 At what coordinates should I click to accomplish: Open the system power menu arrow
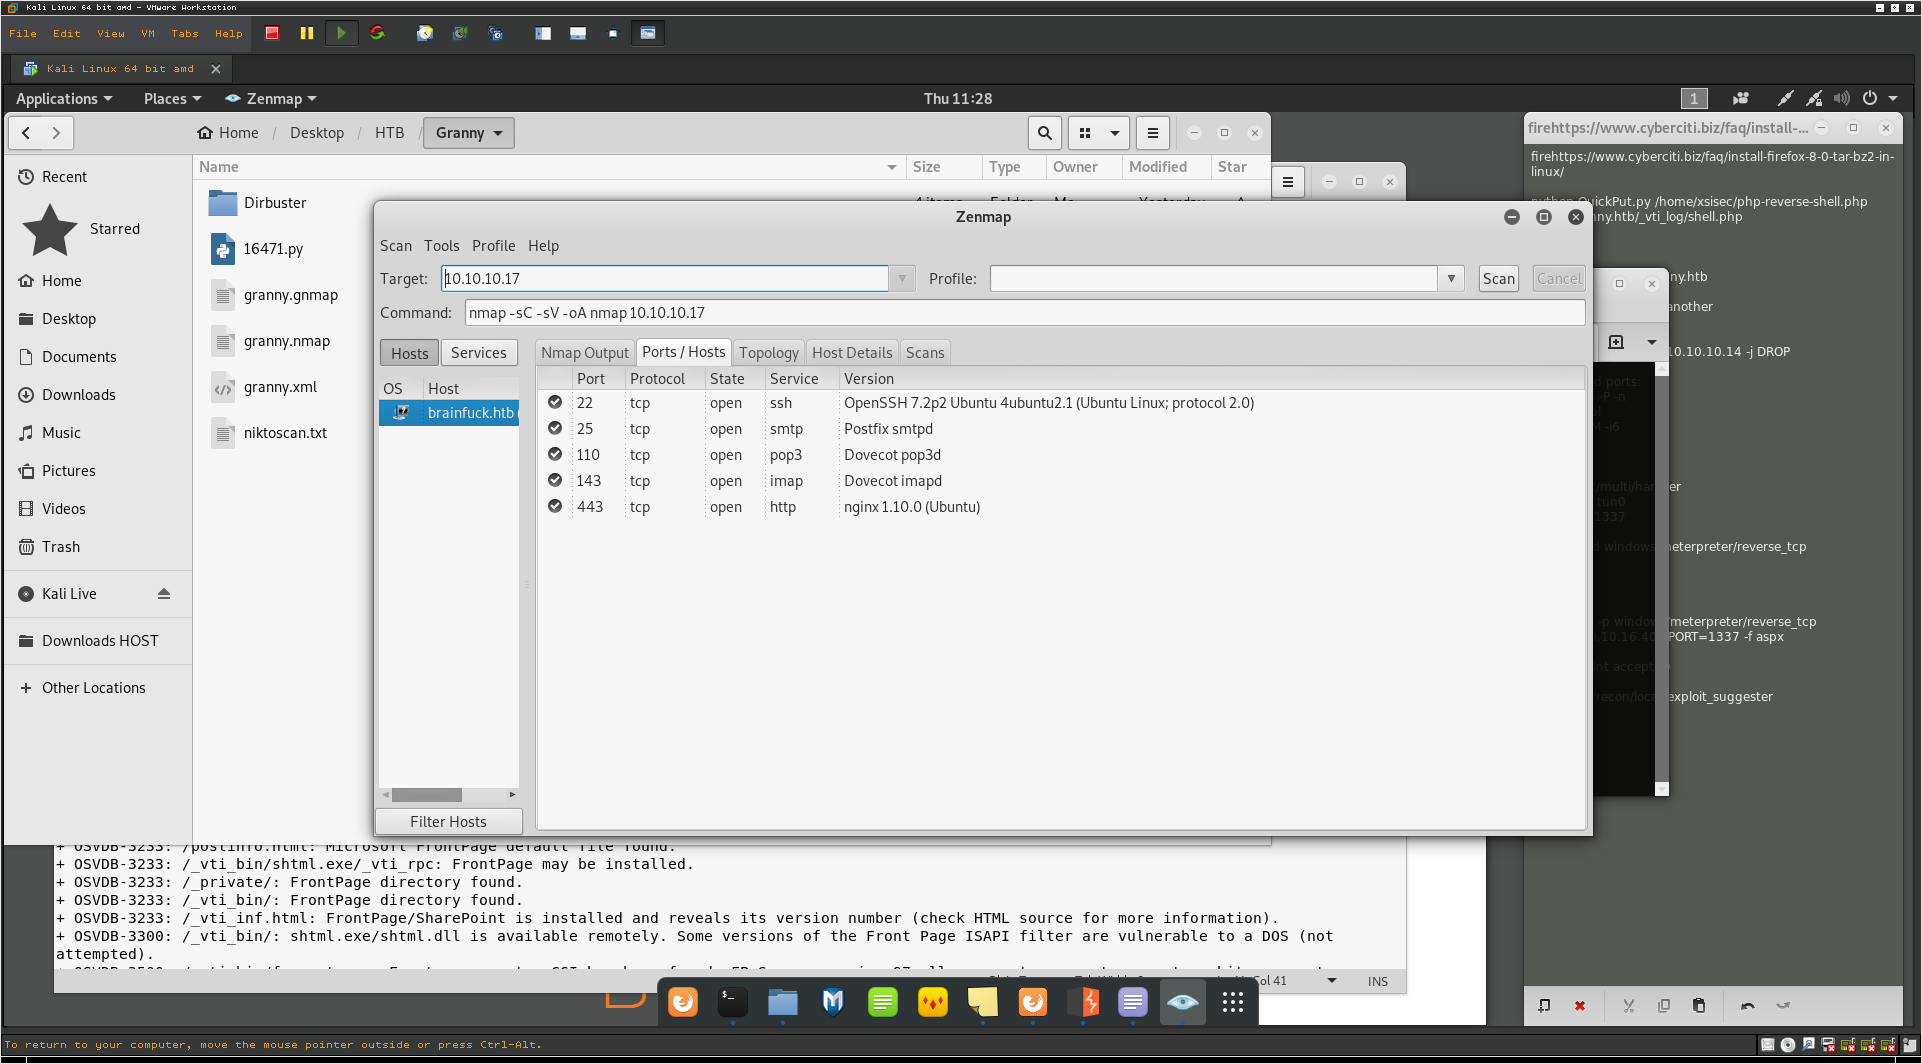[x=1893, y=98]
